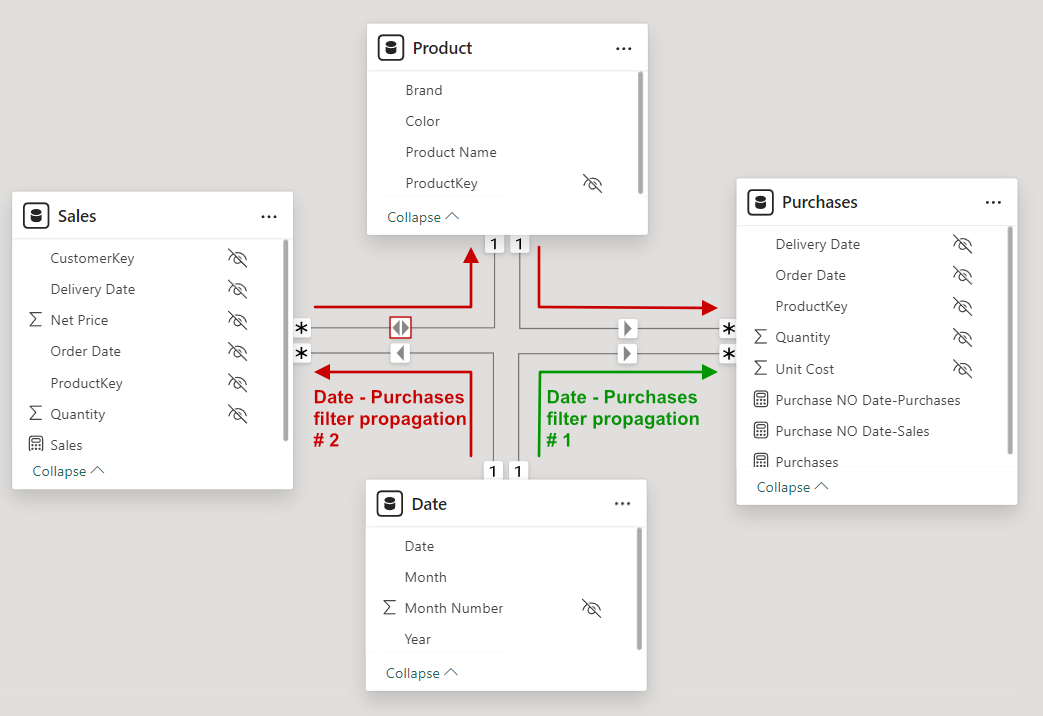Click the sigma icon next to Net Price
Viewport: 1043px width, 716px height.
(36, 319)
